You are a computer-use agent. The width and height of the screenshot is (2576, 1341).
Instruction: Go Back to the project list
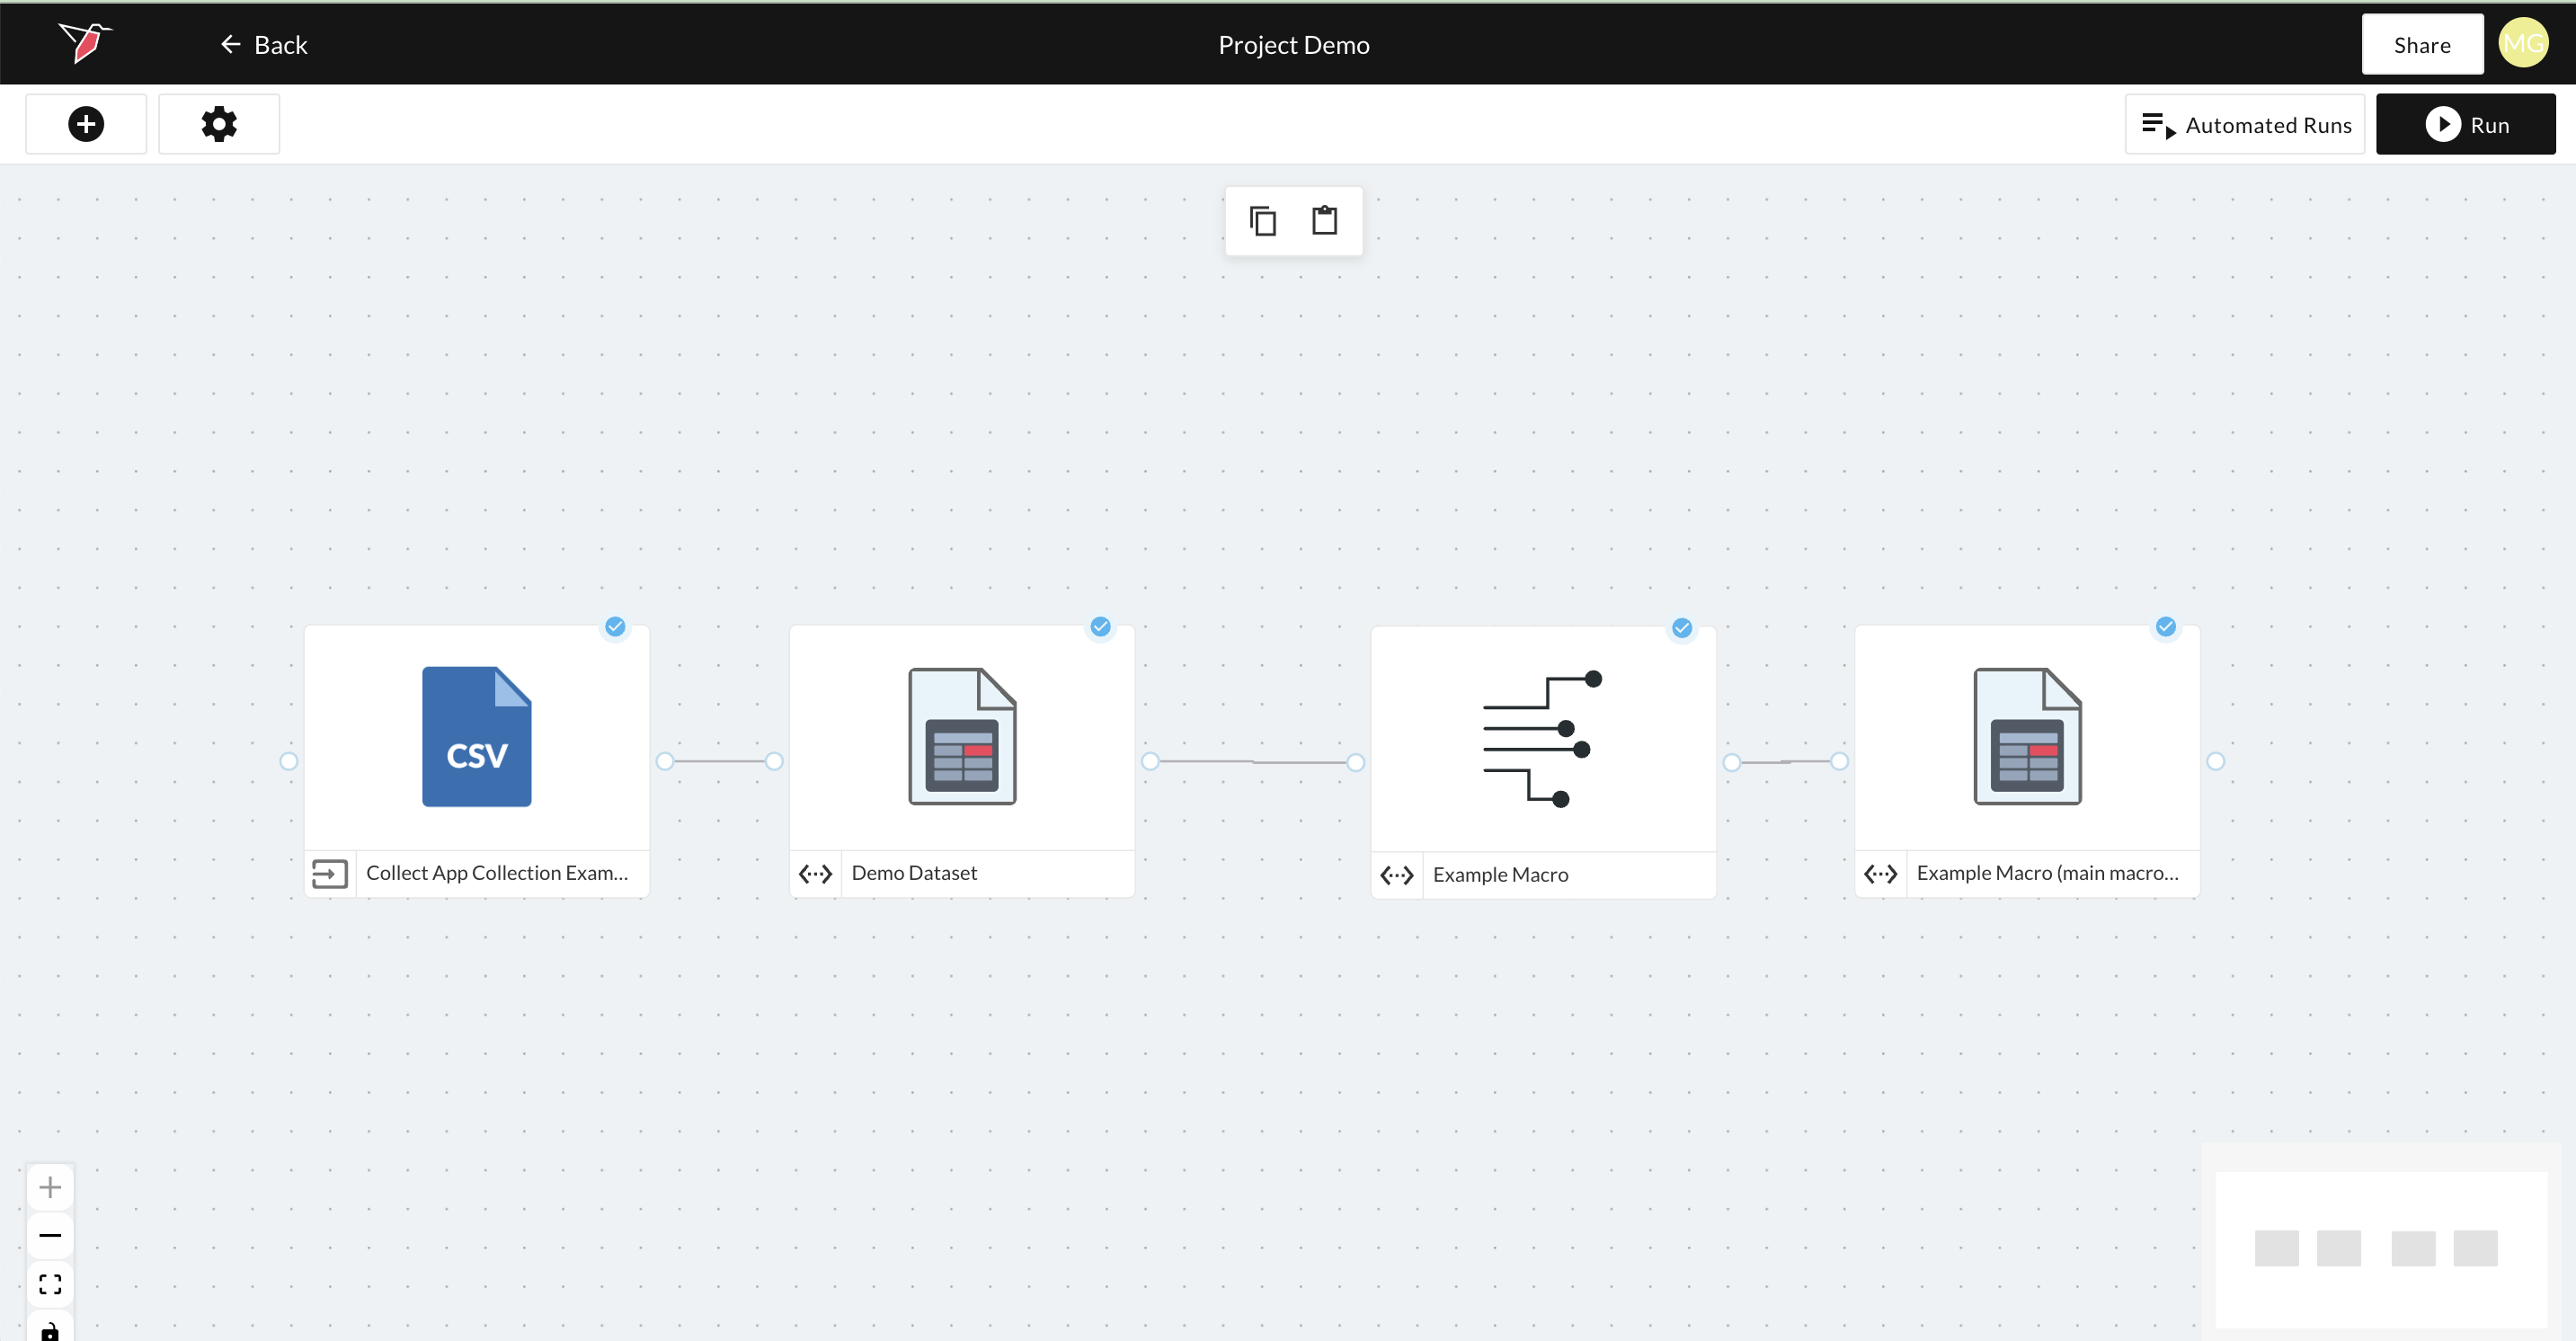click(x=263, y=44)
